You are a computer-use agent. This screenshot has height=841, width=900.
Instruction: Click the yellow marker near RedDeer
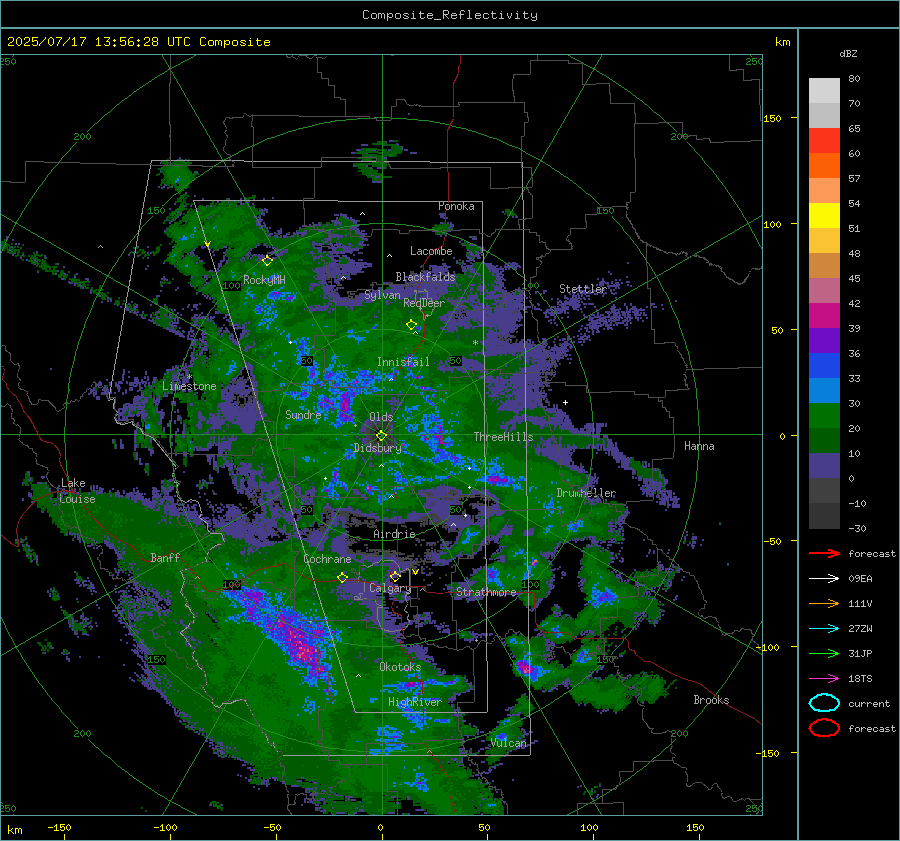click(x=412, y=325)
